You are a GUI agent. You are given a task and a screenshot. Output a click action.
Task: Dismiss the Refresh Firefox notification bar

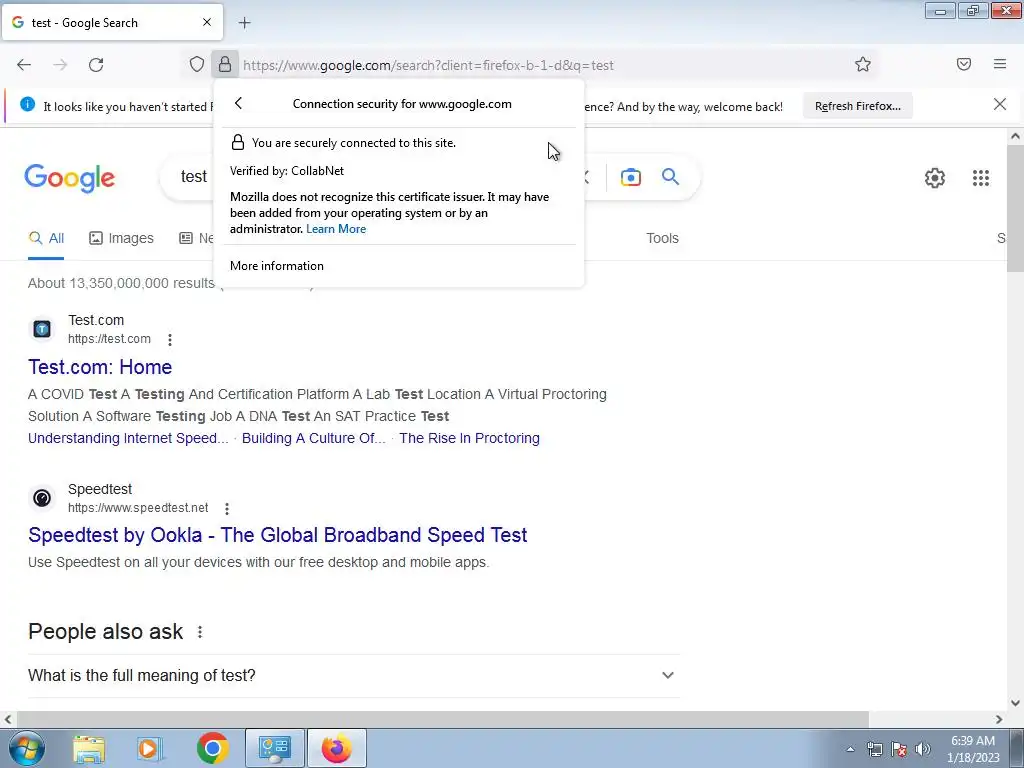(x=999, y=104)
